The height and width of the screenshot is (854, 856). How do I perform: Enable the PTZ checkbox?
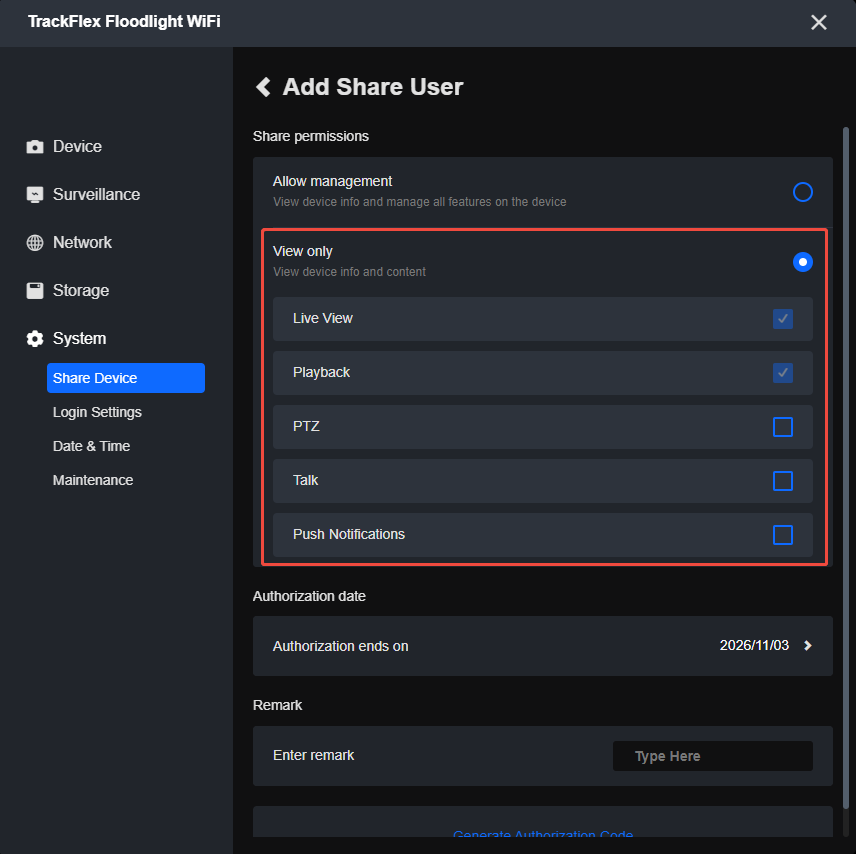782,427
